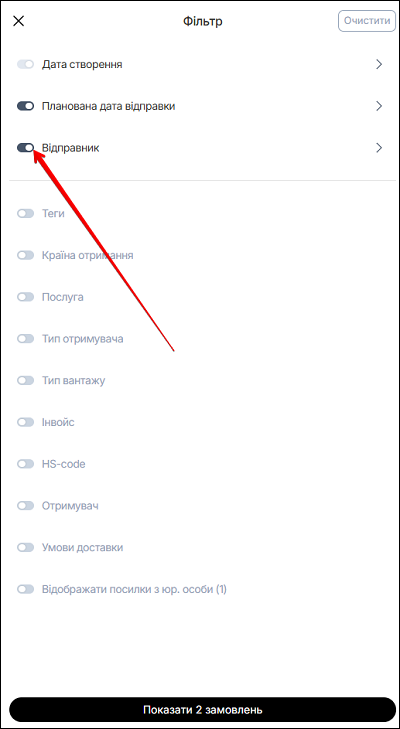The width and height of the screenshot is (400, 729).
Task: Activate the Інвойс filter switch
Action: coord(26,422)
